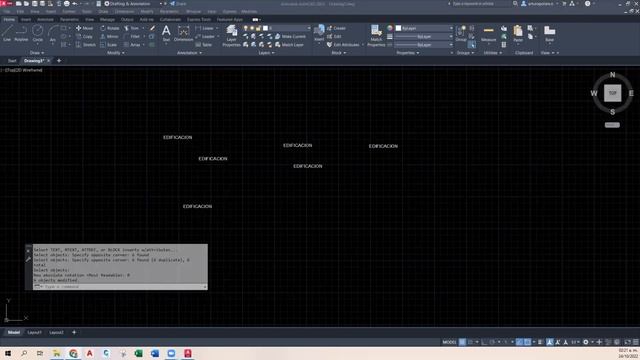Add a new drawing tab
640x360 pixels.
tap(59, 61)
